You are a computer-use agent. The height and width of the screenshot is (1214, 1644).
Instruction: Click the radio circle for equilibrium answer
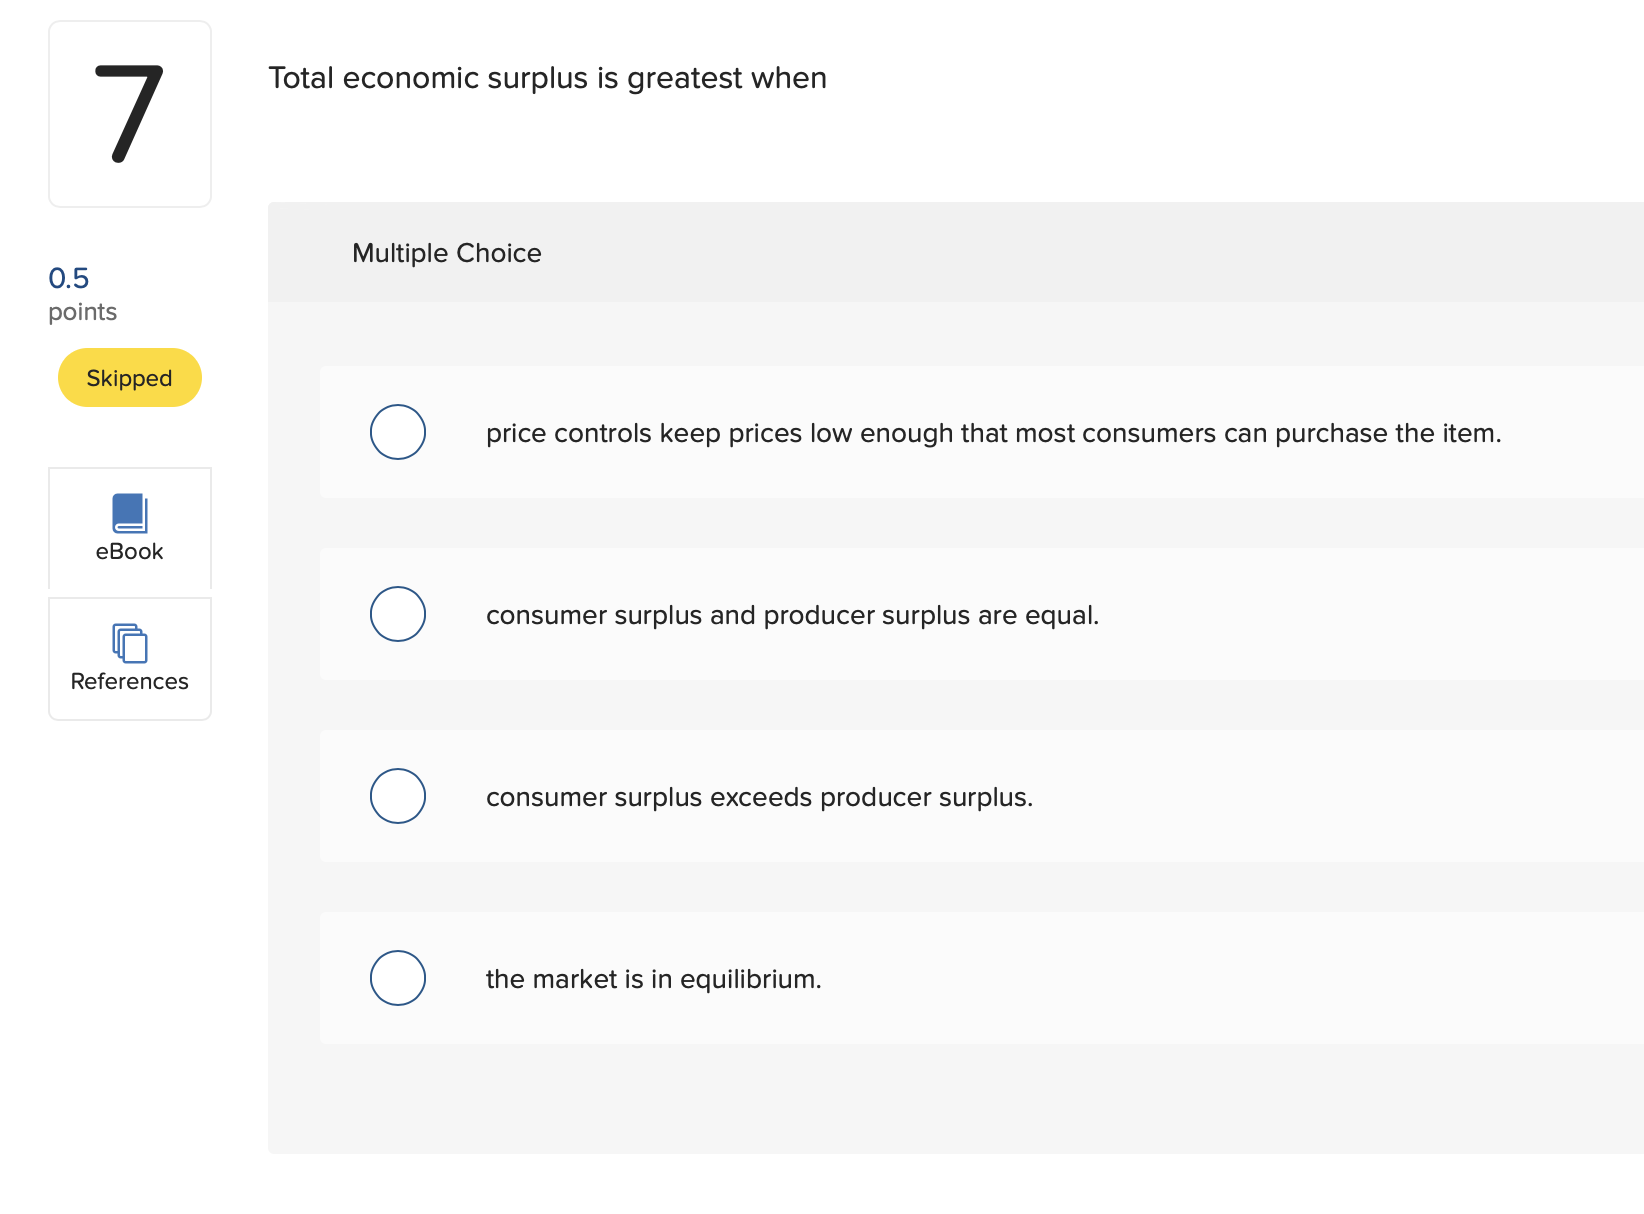point(397,978)
